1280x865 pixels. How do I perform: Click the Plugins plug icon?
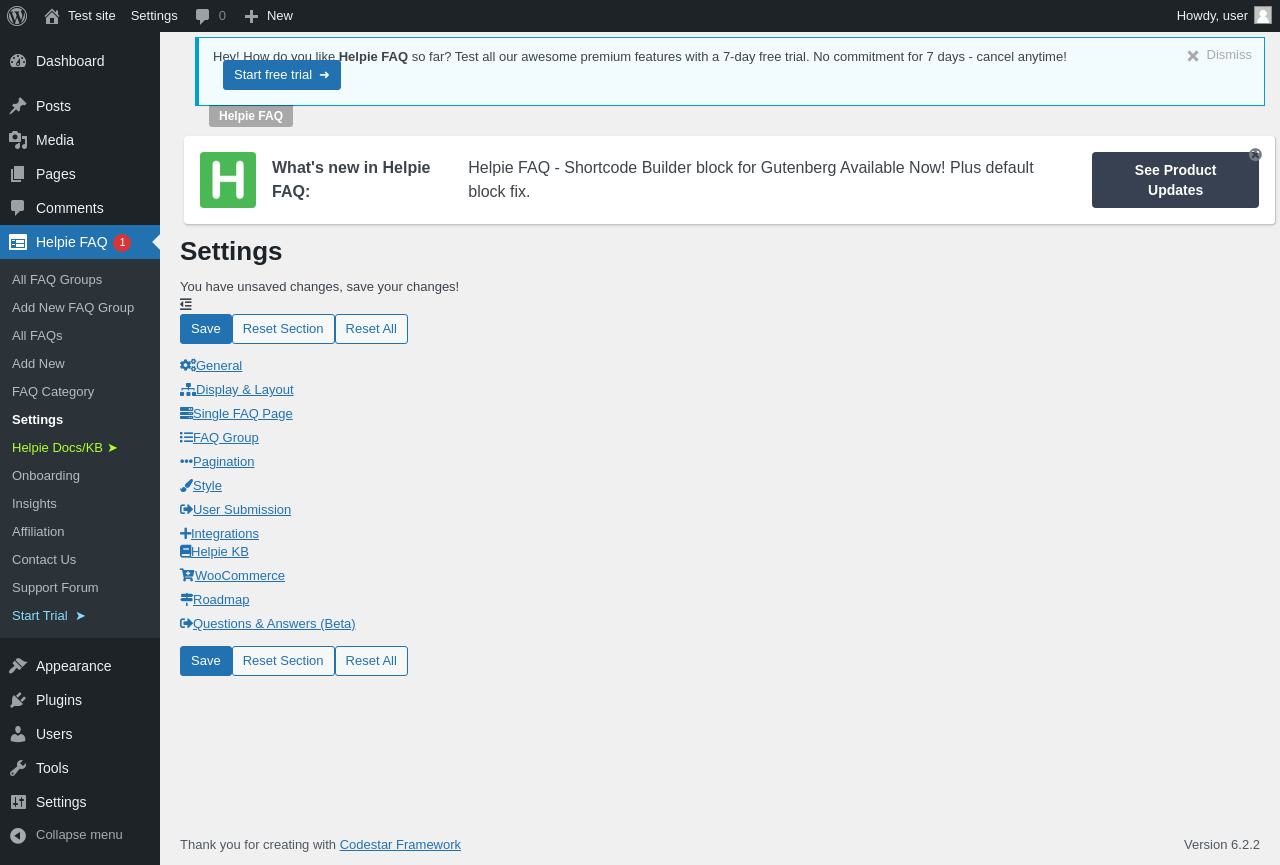(x=18, y=700)
